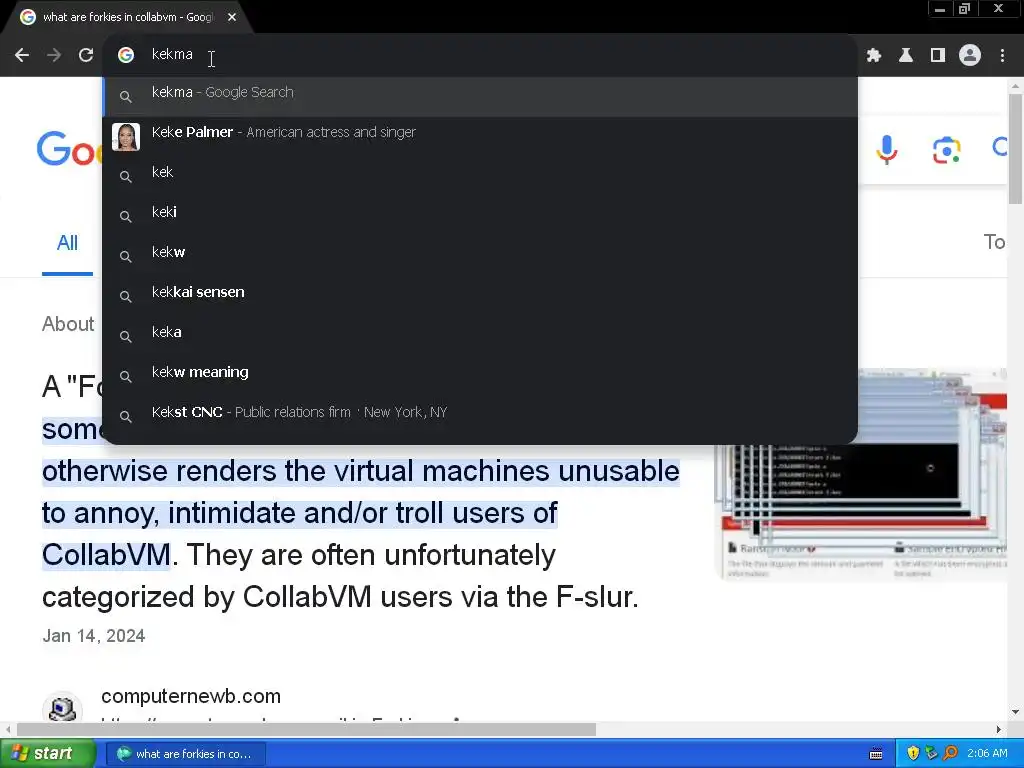
Task: Open Chrome's three-dot menu
Action: 1002,56
